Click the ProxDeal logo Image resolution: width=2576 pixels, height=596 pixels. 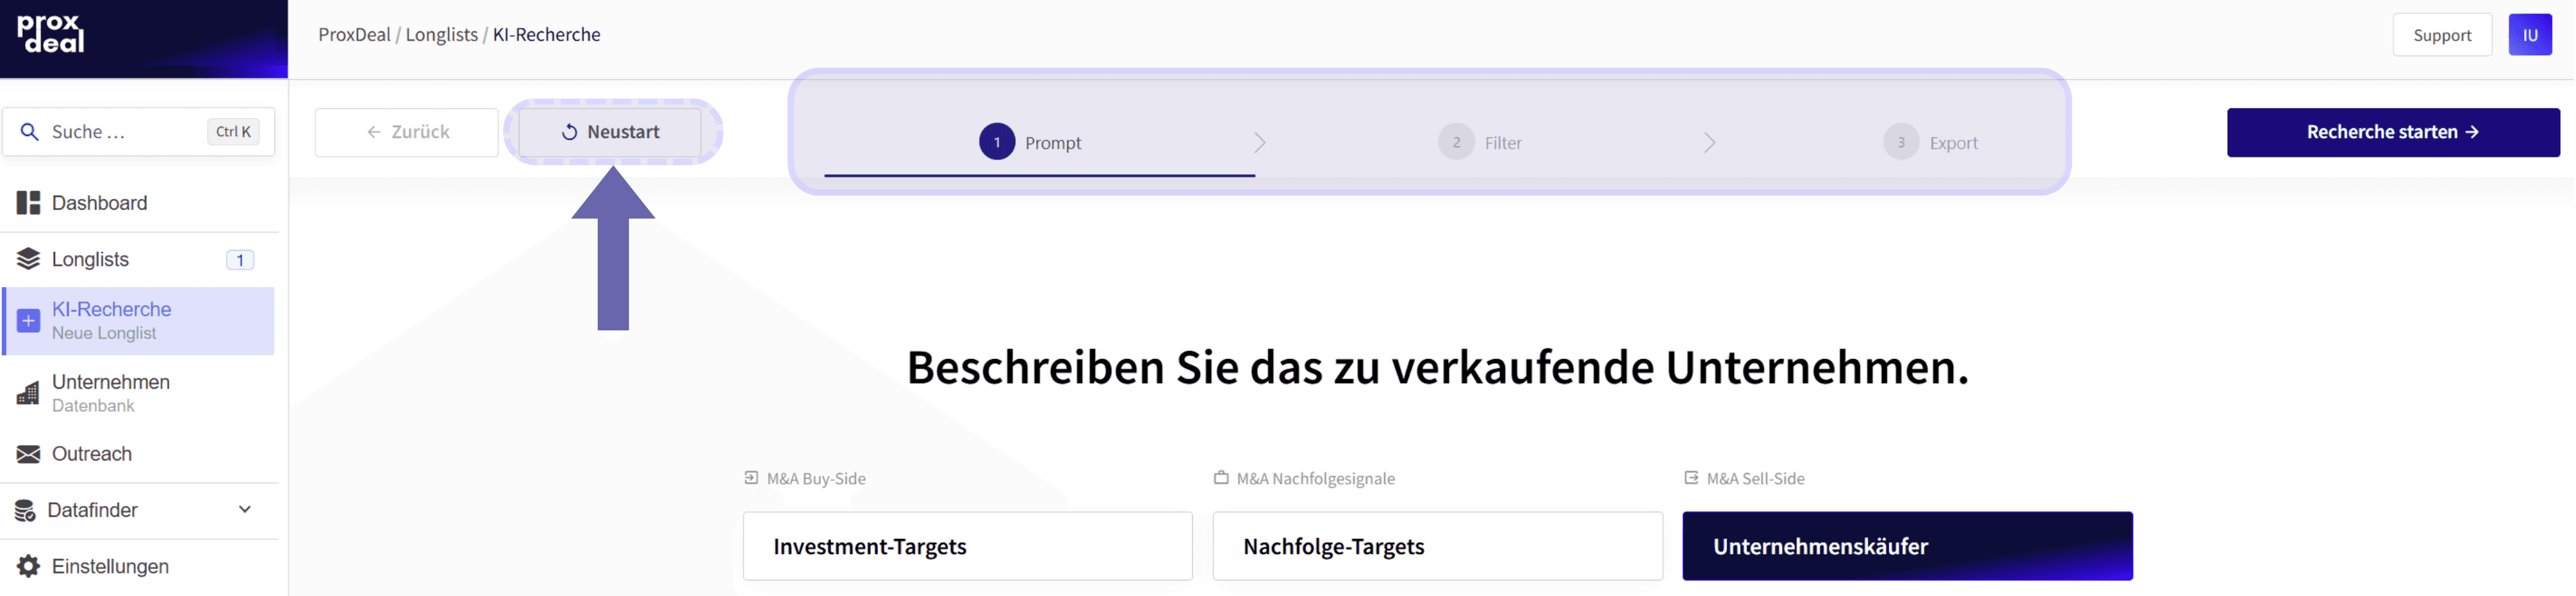pyautogui.click(x=50, y=34)
